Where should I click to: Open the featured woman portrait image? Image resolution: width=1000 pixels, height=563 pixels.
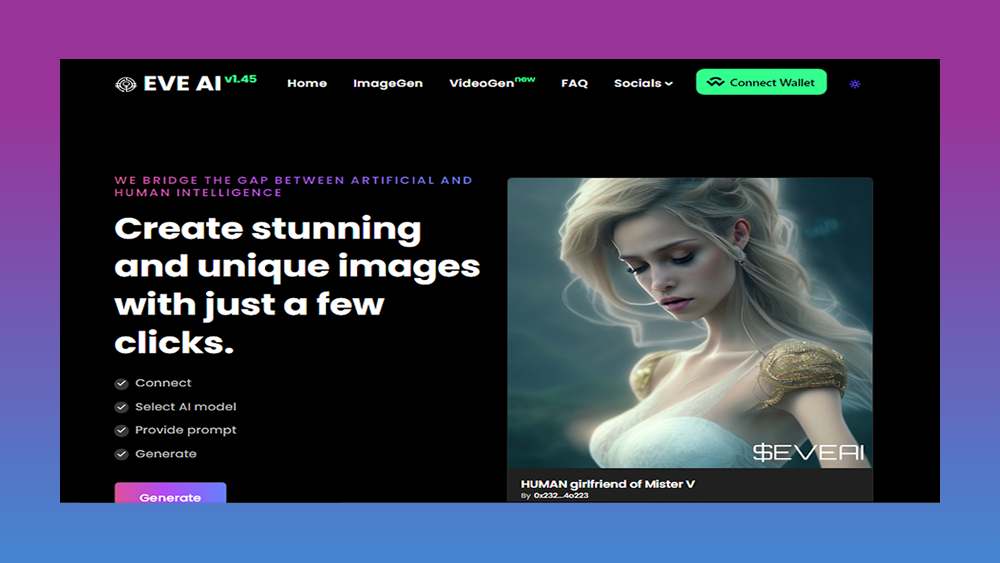click(690, 323)
